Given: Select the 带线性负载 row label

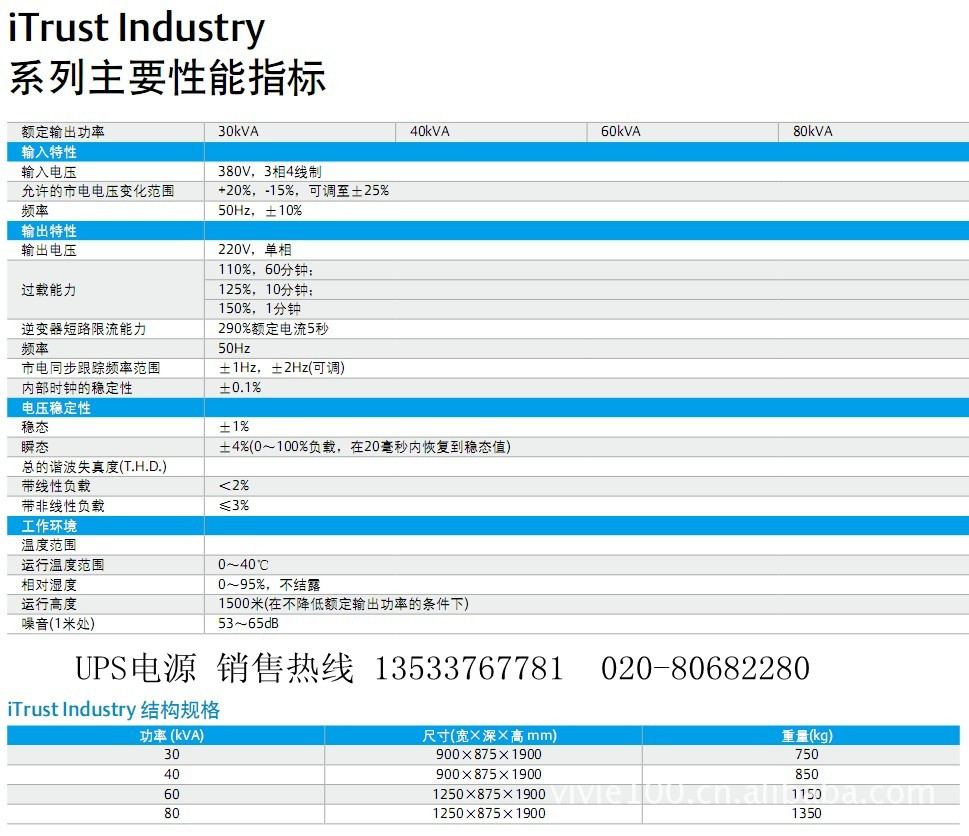Looking at the screenshot, I should coord(56,486).
